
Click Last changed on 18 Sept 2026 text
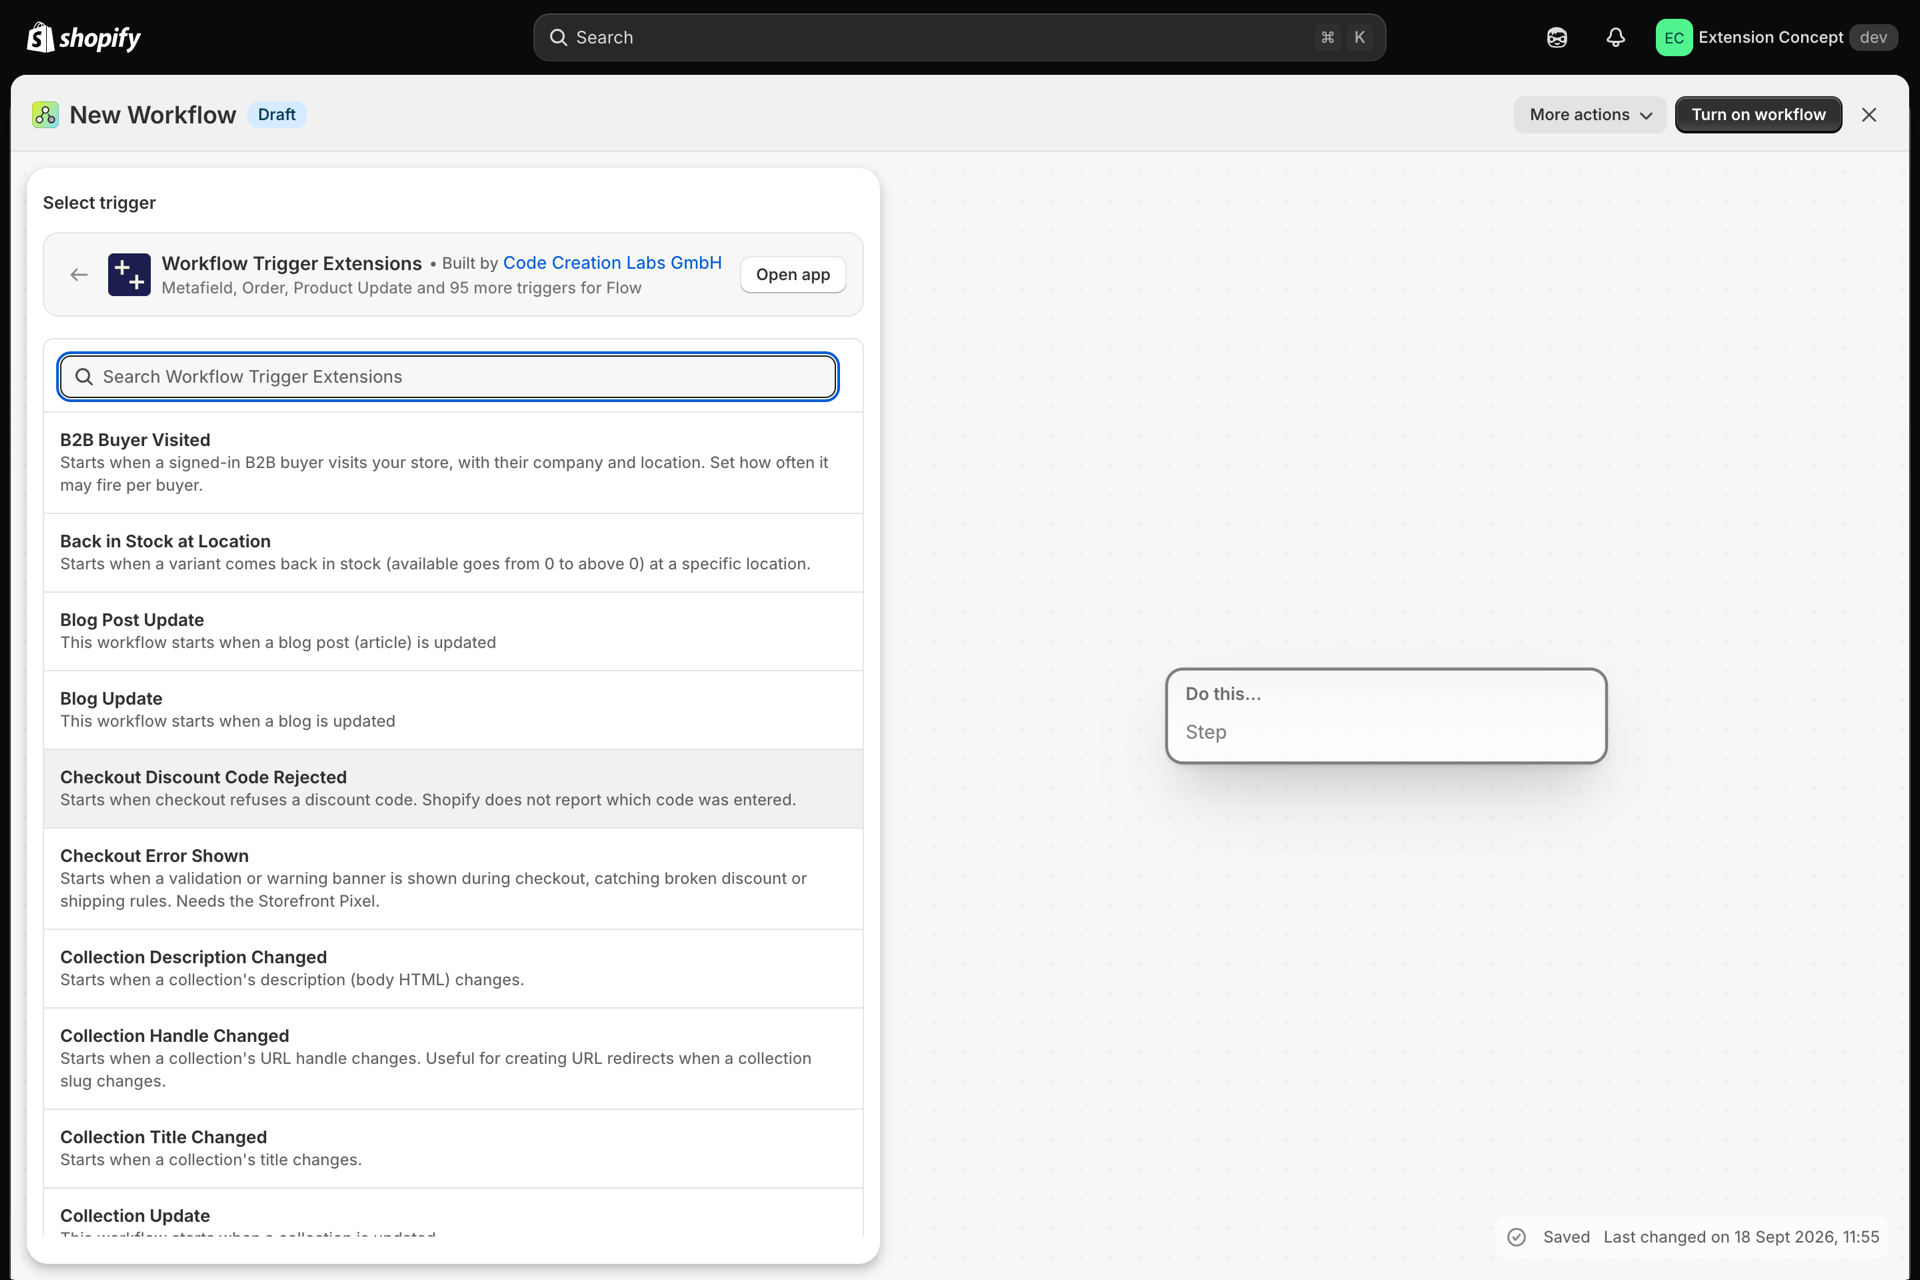tap(1741, 1237)
